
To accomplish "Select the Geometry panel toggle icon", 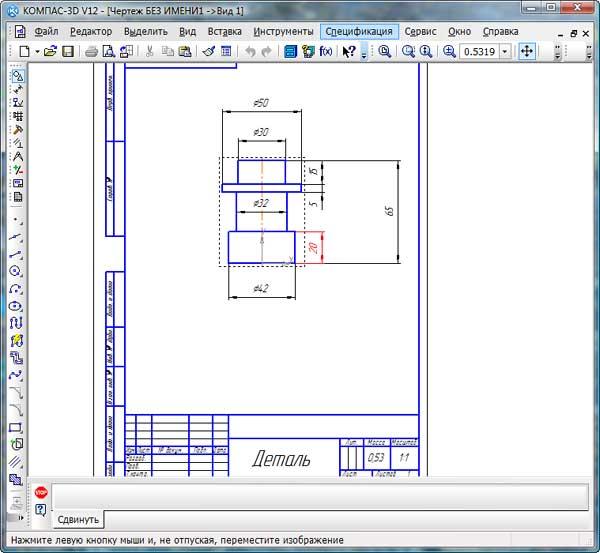I will click(x=18, y=76).
